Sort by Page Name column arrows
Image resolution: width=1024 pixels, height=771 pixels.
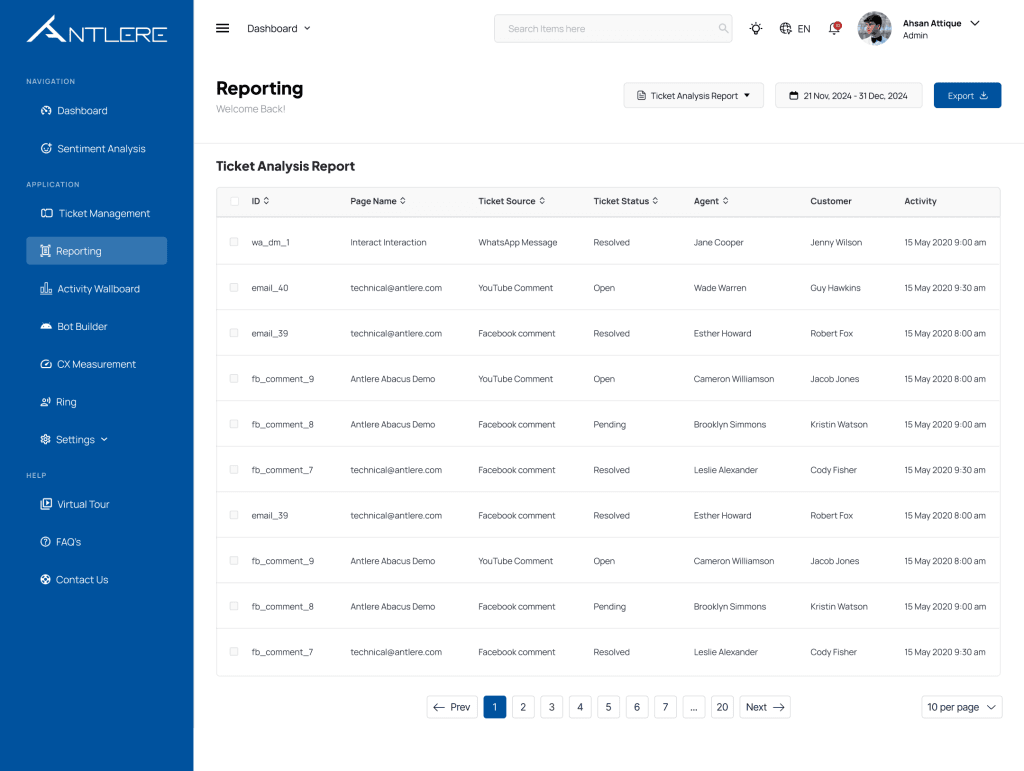click(x=403, y=200)
